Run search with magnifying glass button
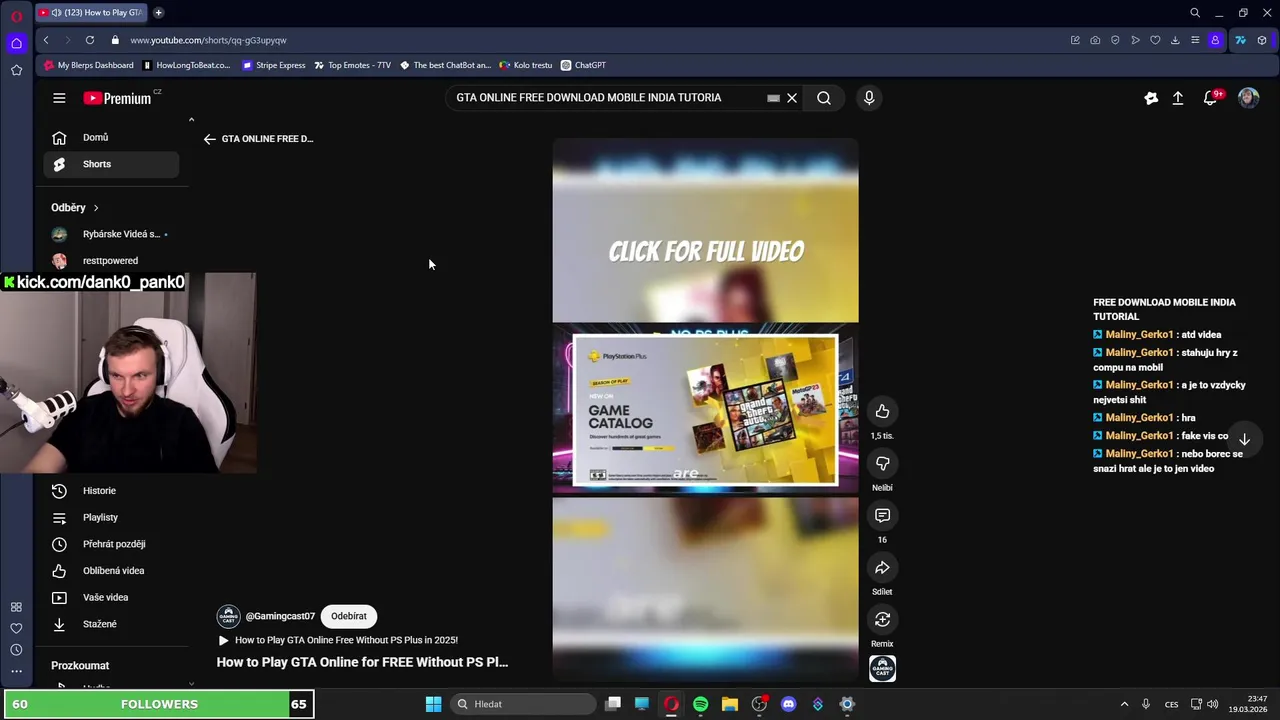1280x720 pixels. (824, 98)
